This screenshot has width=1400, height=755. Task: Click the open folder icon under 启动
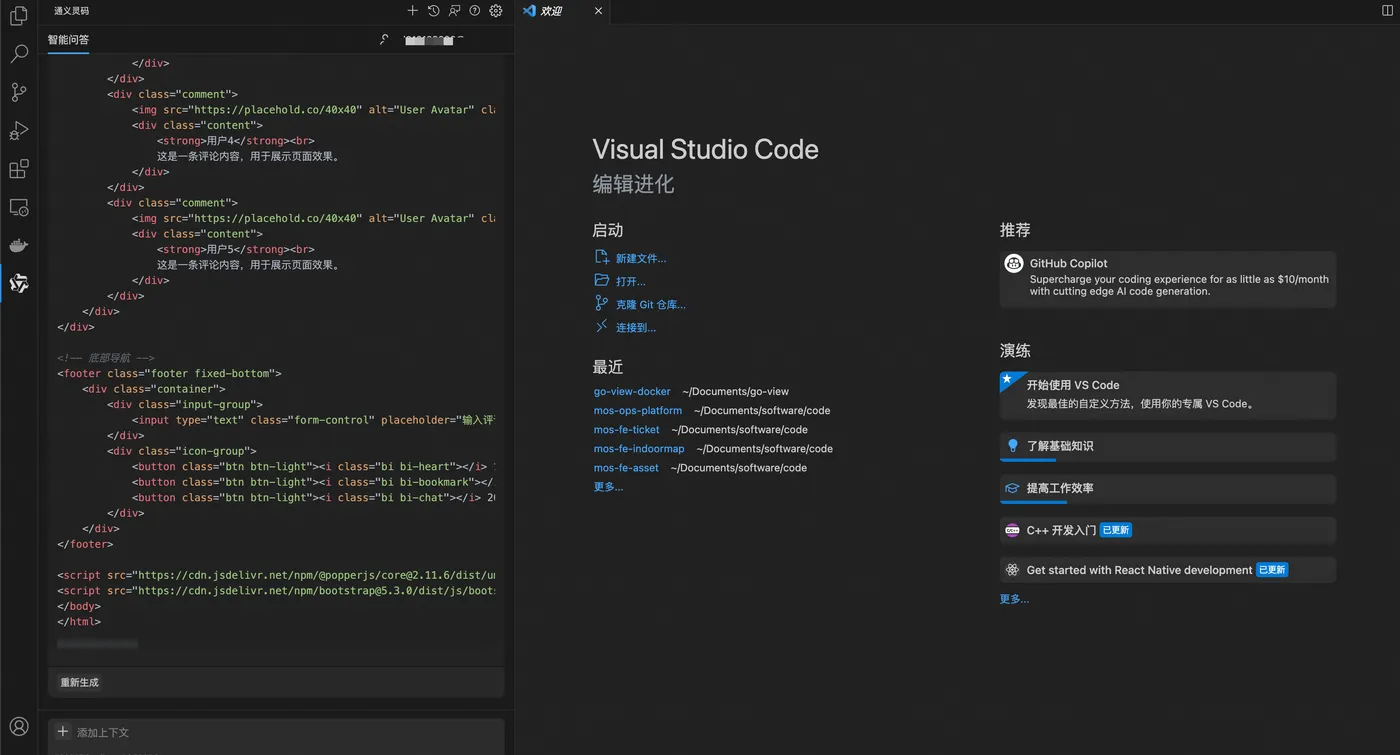[601, 281]
